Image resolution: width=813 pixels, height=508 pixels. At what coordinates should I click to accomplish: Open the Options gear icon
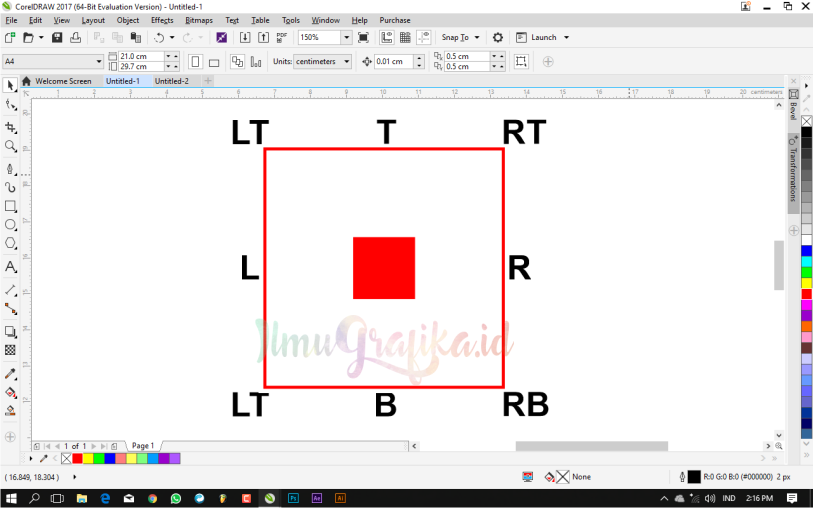click(498, 37)
